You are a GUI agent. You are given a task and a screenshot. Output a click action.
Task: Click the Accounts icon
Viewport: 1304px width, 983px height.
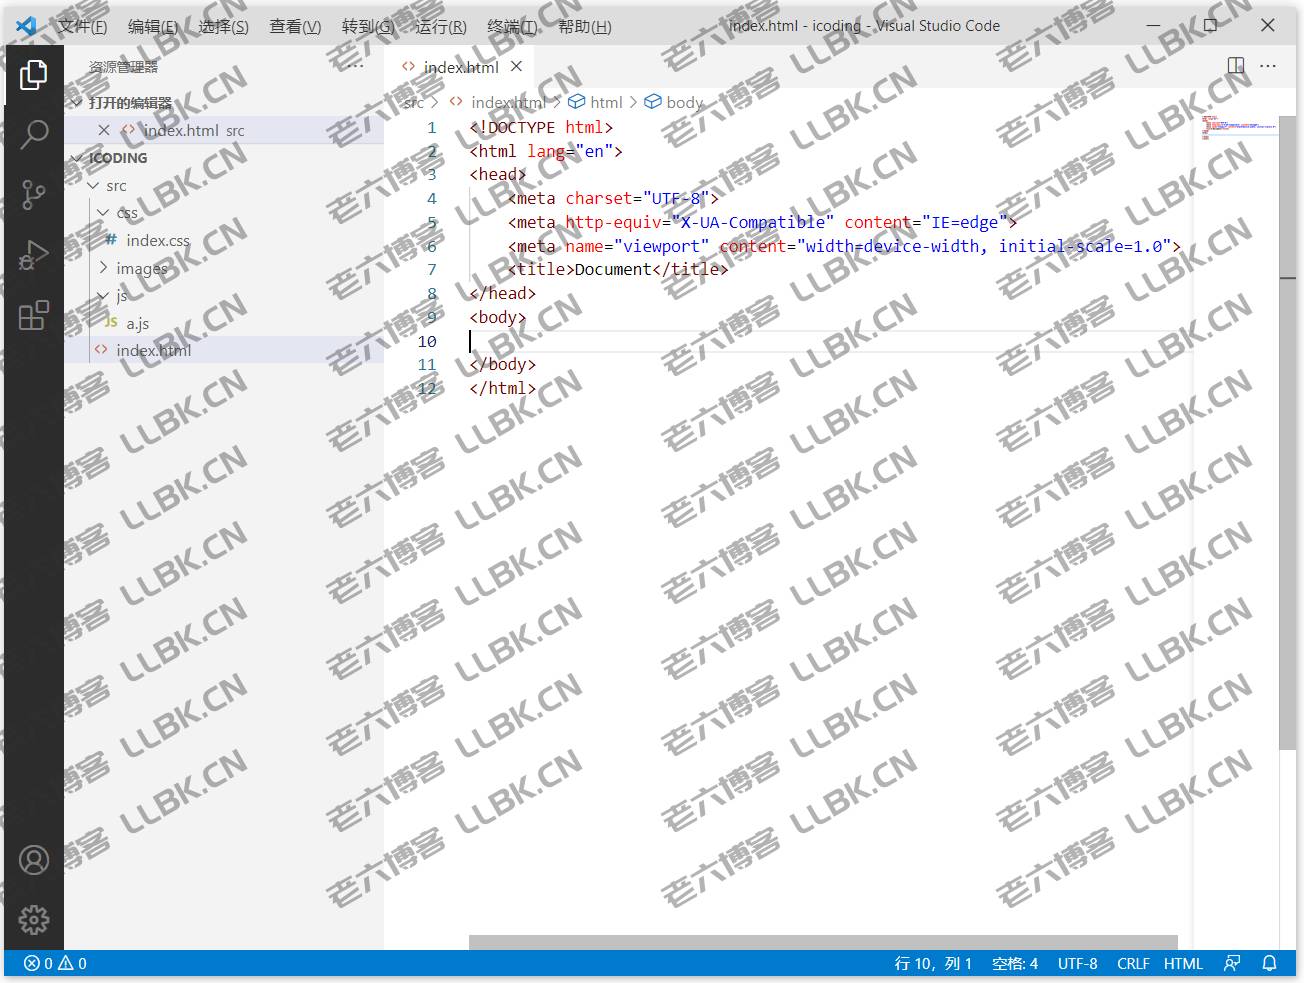34,860
